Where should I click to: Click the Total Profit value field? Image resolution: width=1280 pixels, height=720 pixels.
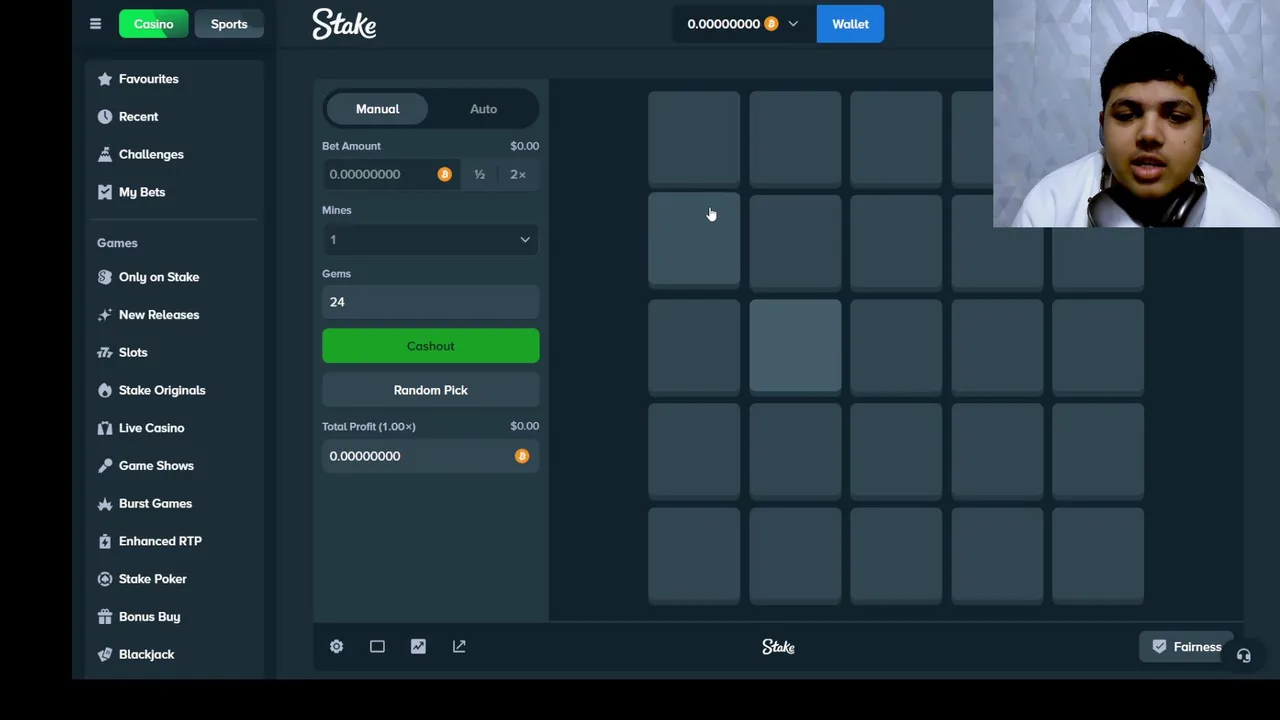tap(430, 456)
